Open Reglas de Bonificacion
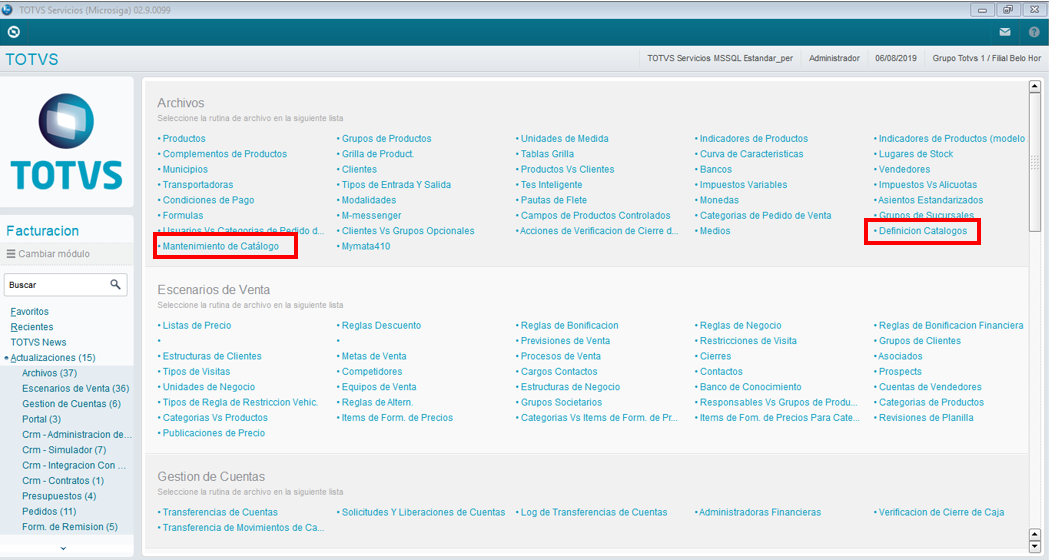Viewport: 1050px width, 560px height. (570, 326)
